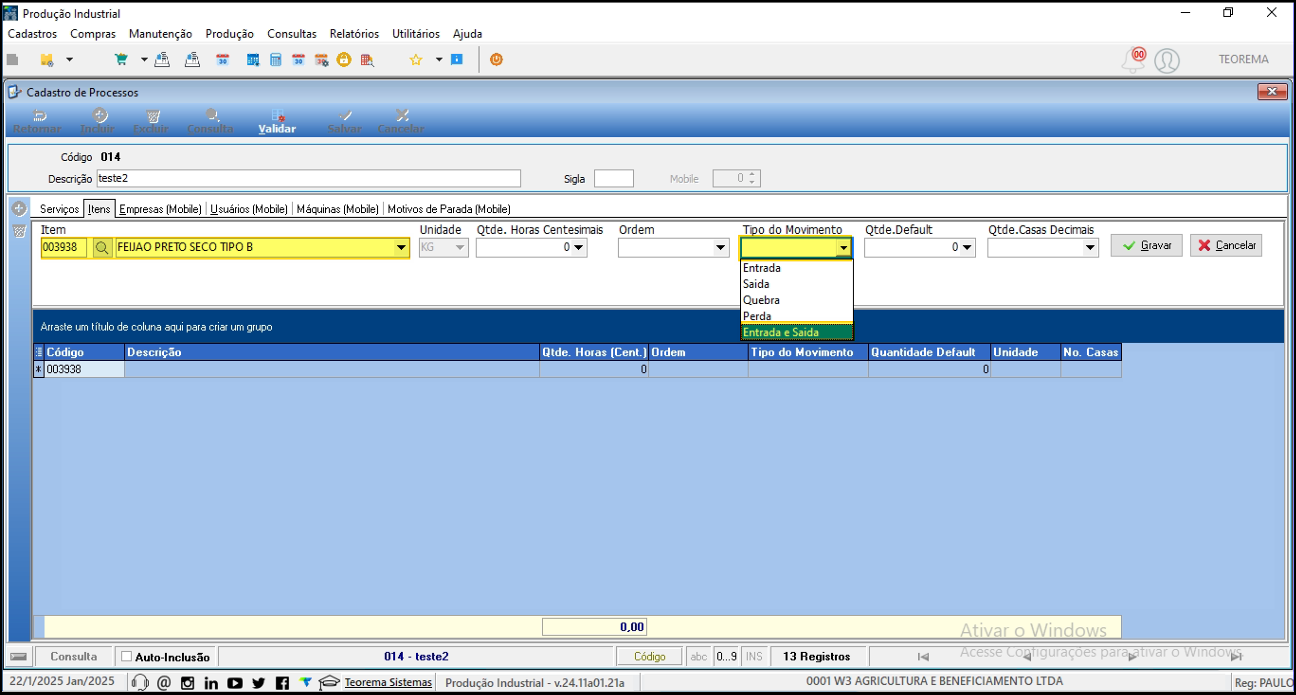Click the Validar toolbar button
The image size is (1296, 695).
277,121
